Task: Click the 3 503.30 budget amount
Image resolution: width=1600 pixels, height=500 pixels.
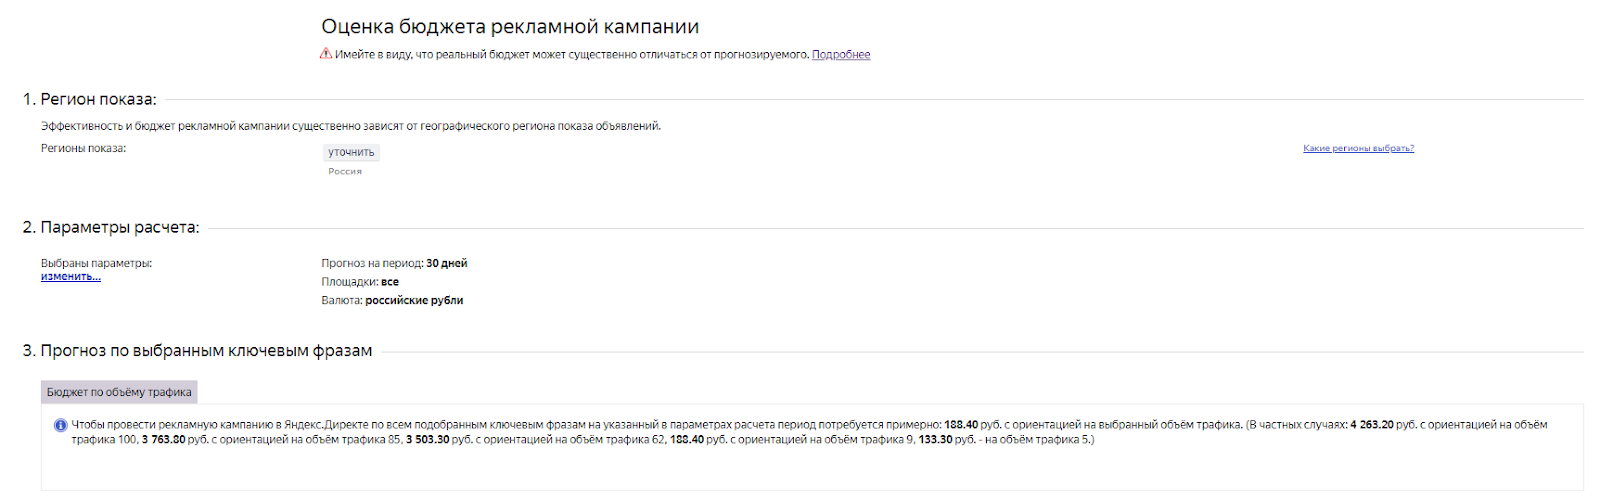Action: [x=428, y=440]
